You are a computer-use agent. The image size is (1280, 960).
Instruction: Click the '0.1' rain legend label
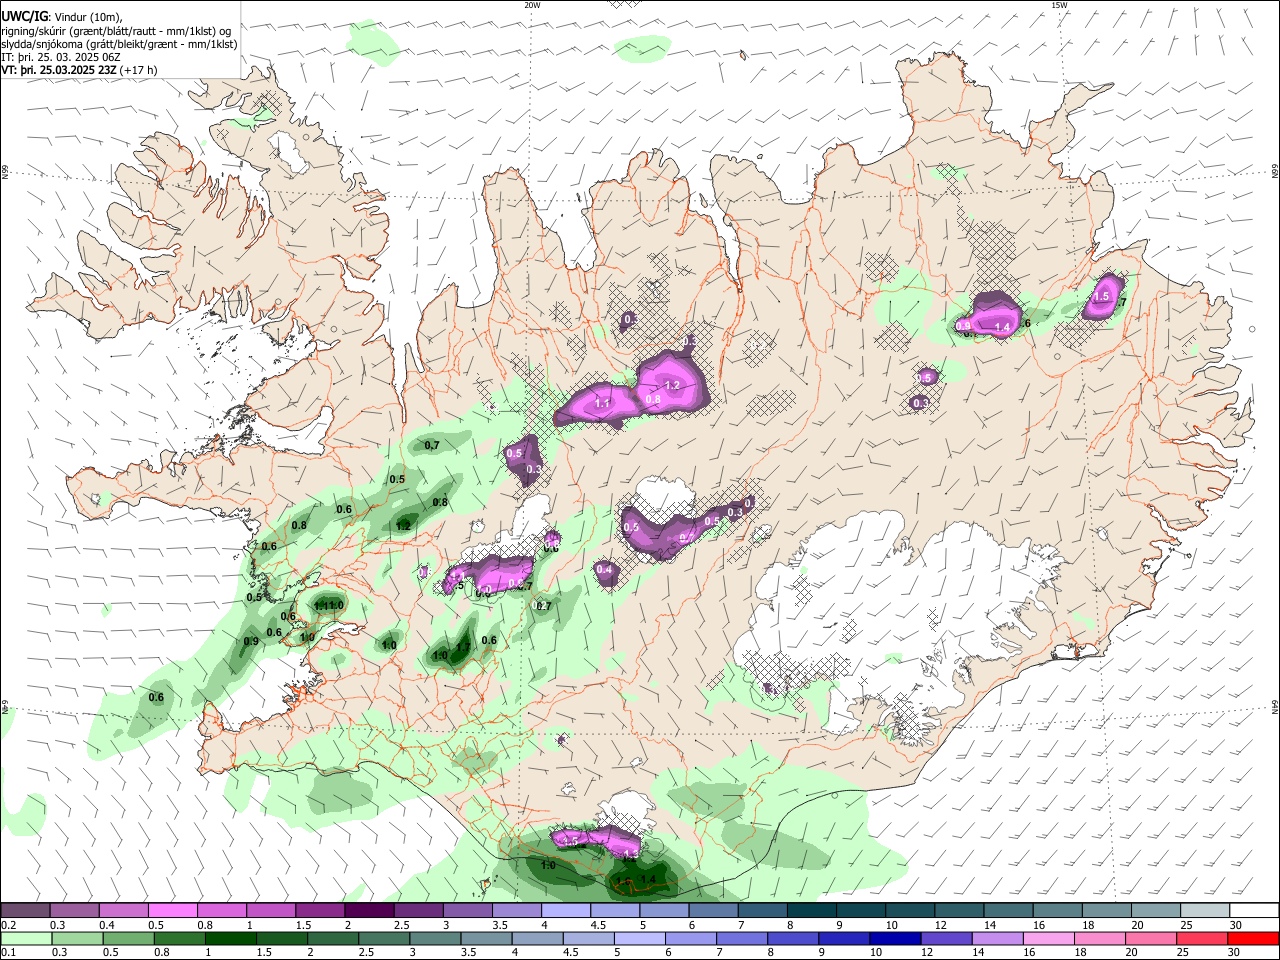[x=8, y=953]
